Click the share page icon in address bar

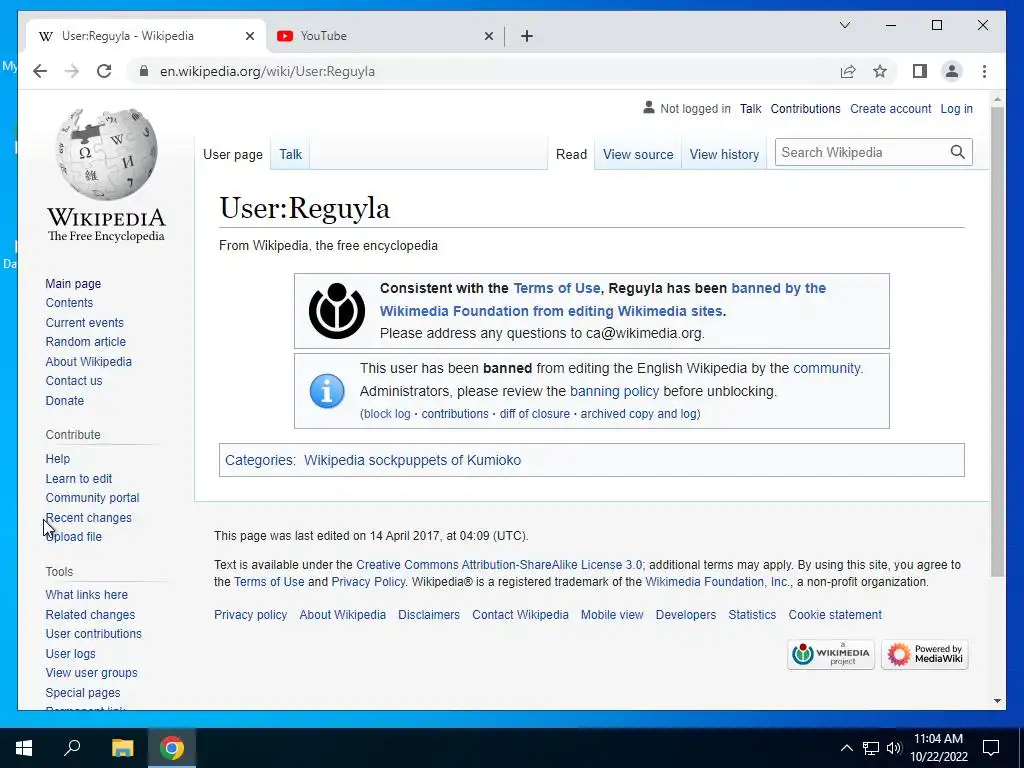point(848,71)
